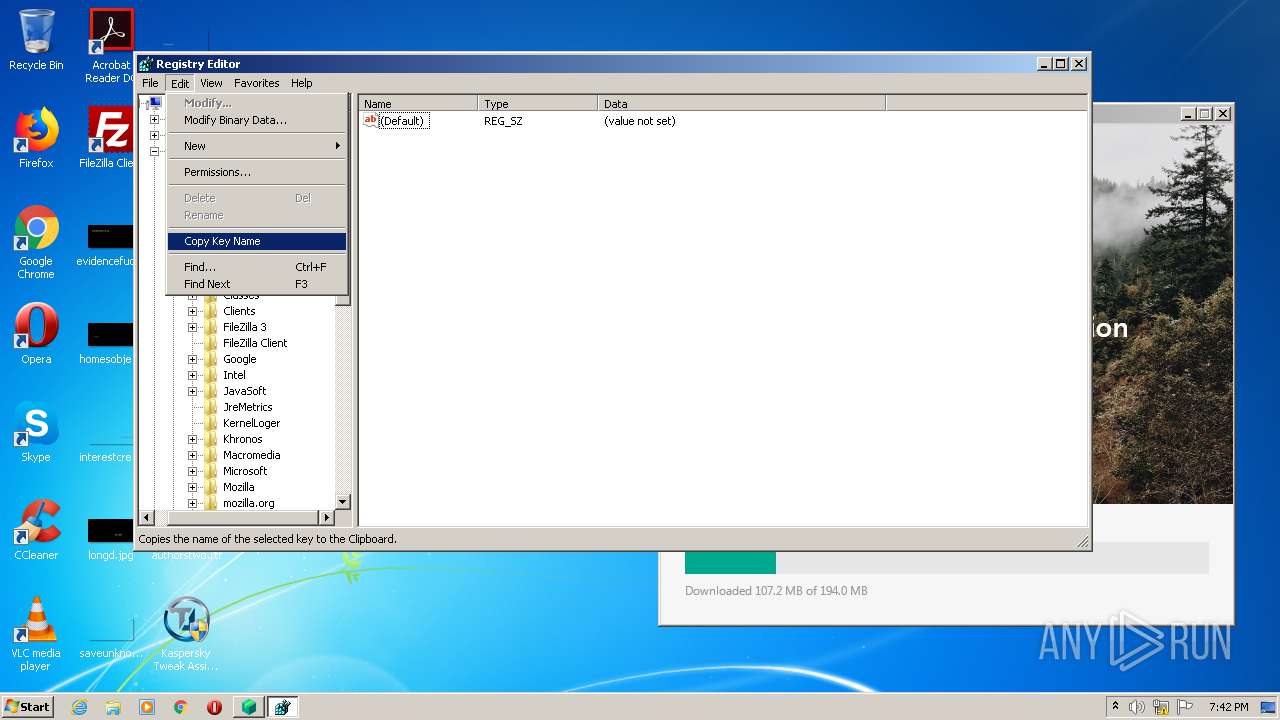Click the installer download progress bar

[x=946, y=558]
